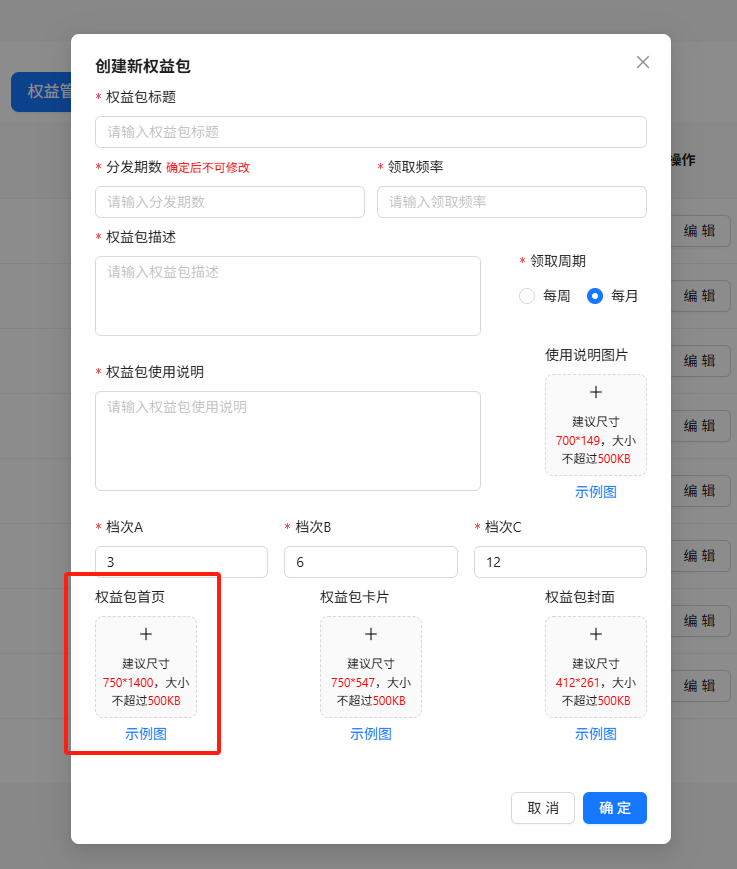Edit the 档次A value field
The image size is (737, 869).
click(181, 562)
